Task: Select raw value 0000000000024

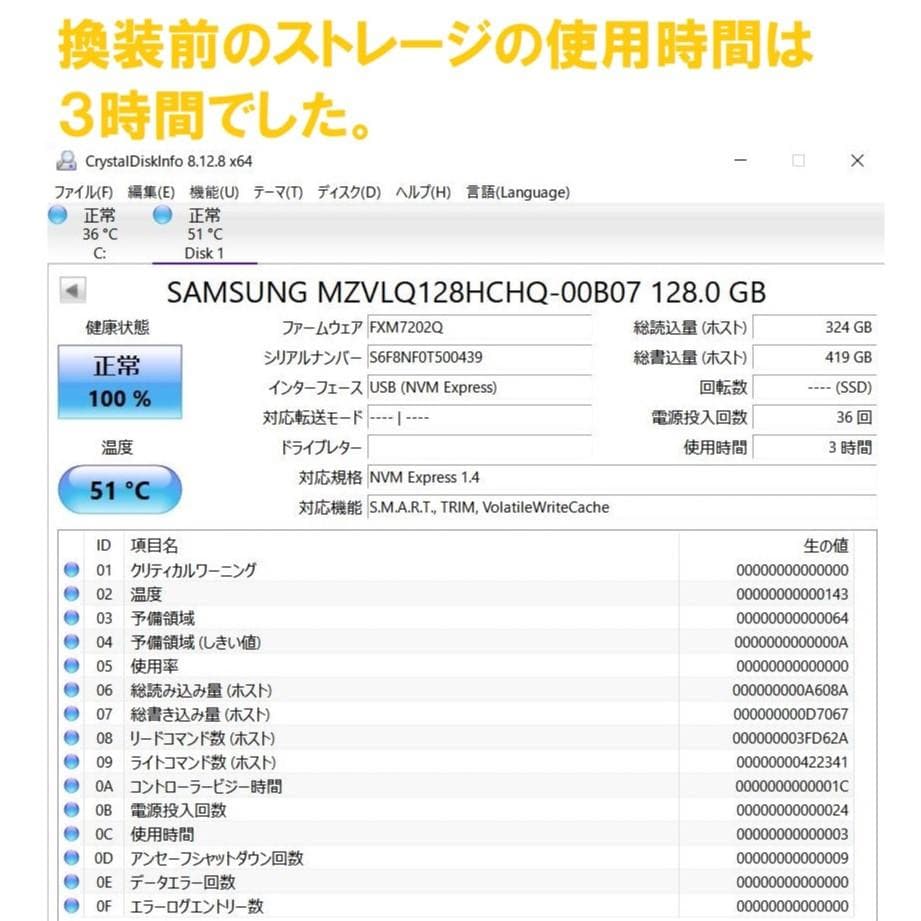Action: 792,810
